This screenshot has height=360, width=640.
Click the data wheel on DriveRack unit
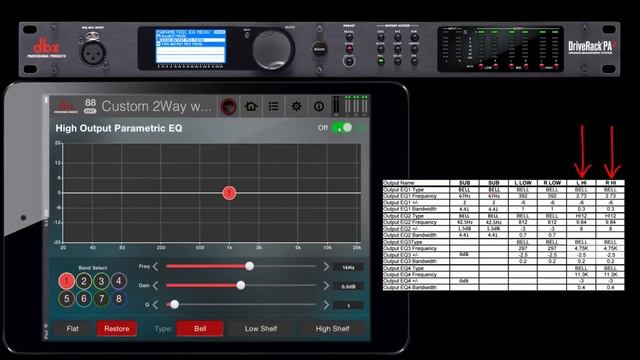click(x=272, y=49)
